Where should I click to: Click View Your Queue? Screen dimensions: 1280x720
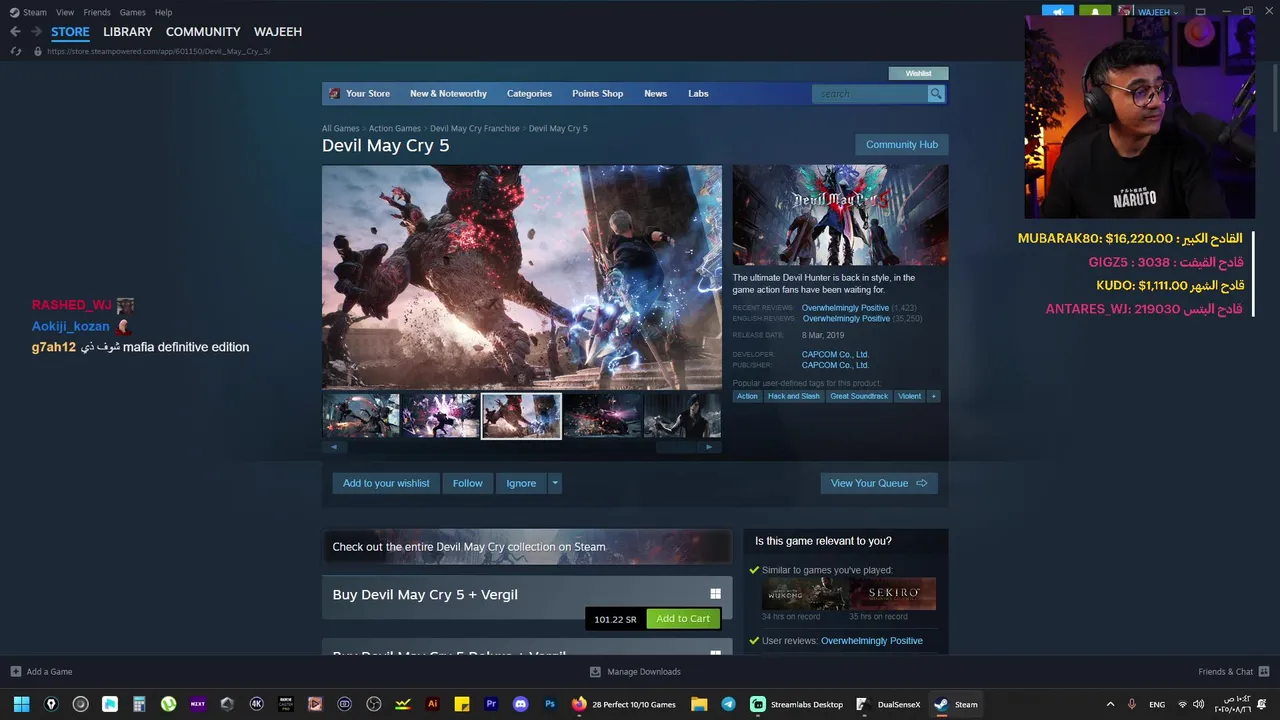[x=879, y=483]
